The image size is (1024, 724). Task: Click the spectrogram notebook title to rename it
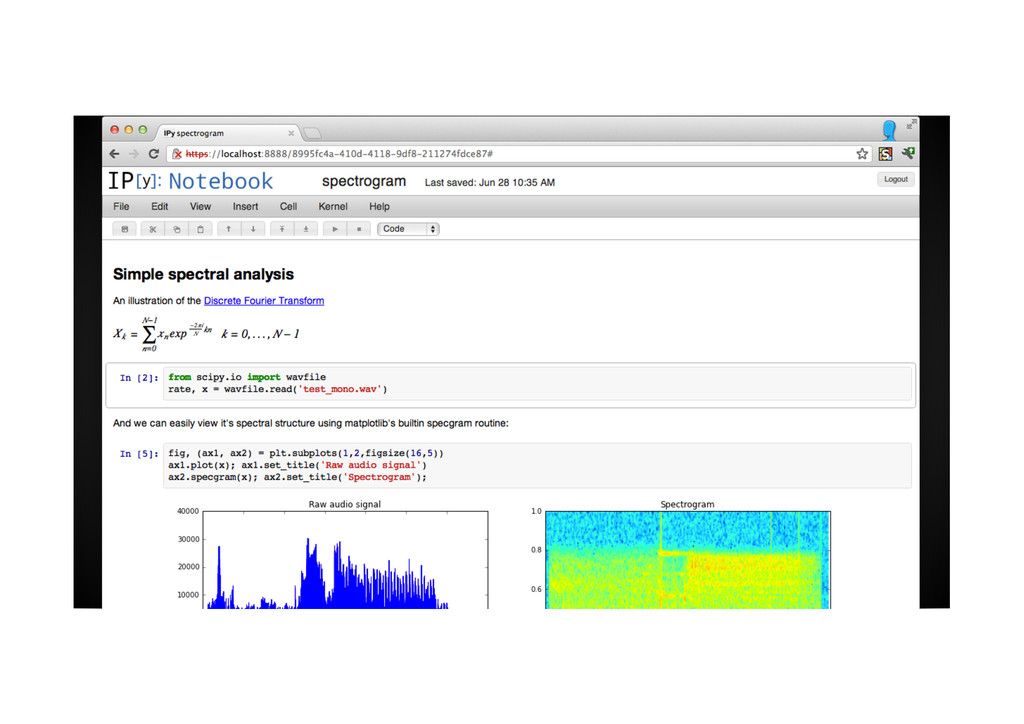[364, 181]
